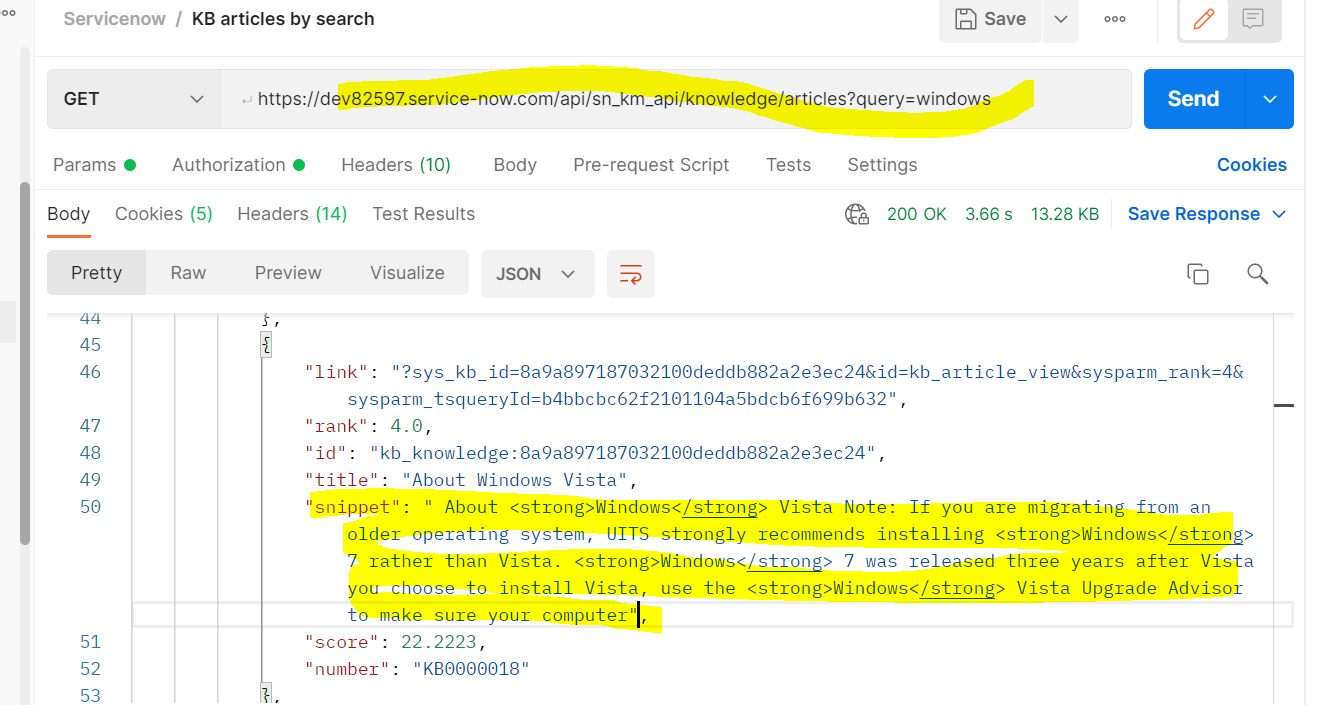Open the Save options dropdown arrow
1320x705 pixels.
(x=1061, y=19)
